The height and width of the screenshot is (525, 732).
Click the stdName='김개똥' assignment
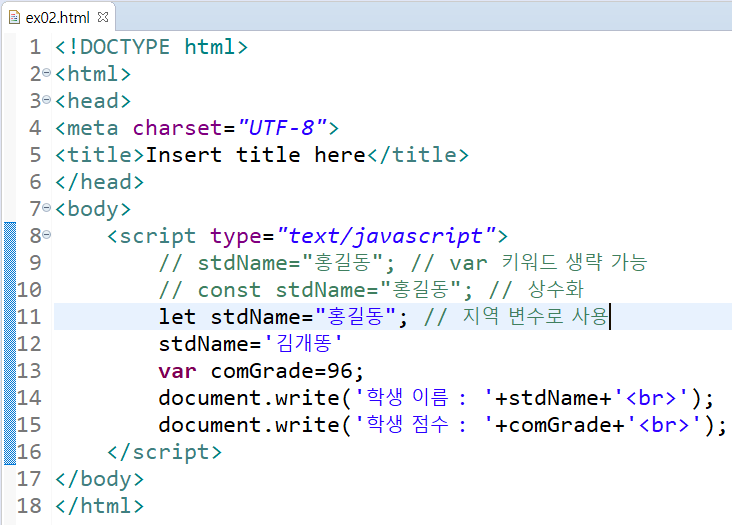(251, 343)
